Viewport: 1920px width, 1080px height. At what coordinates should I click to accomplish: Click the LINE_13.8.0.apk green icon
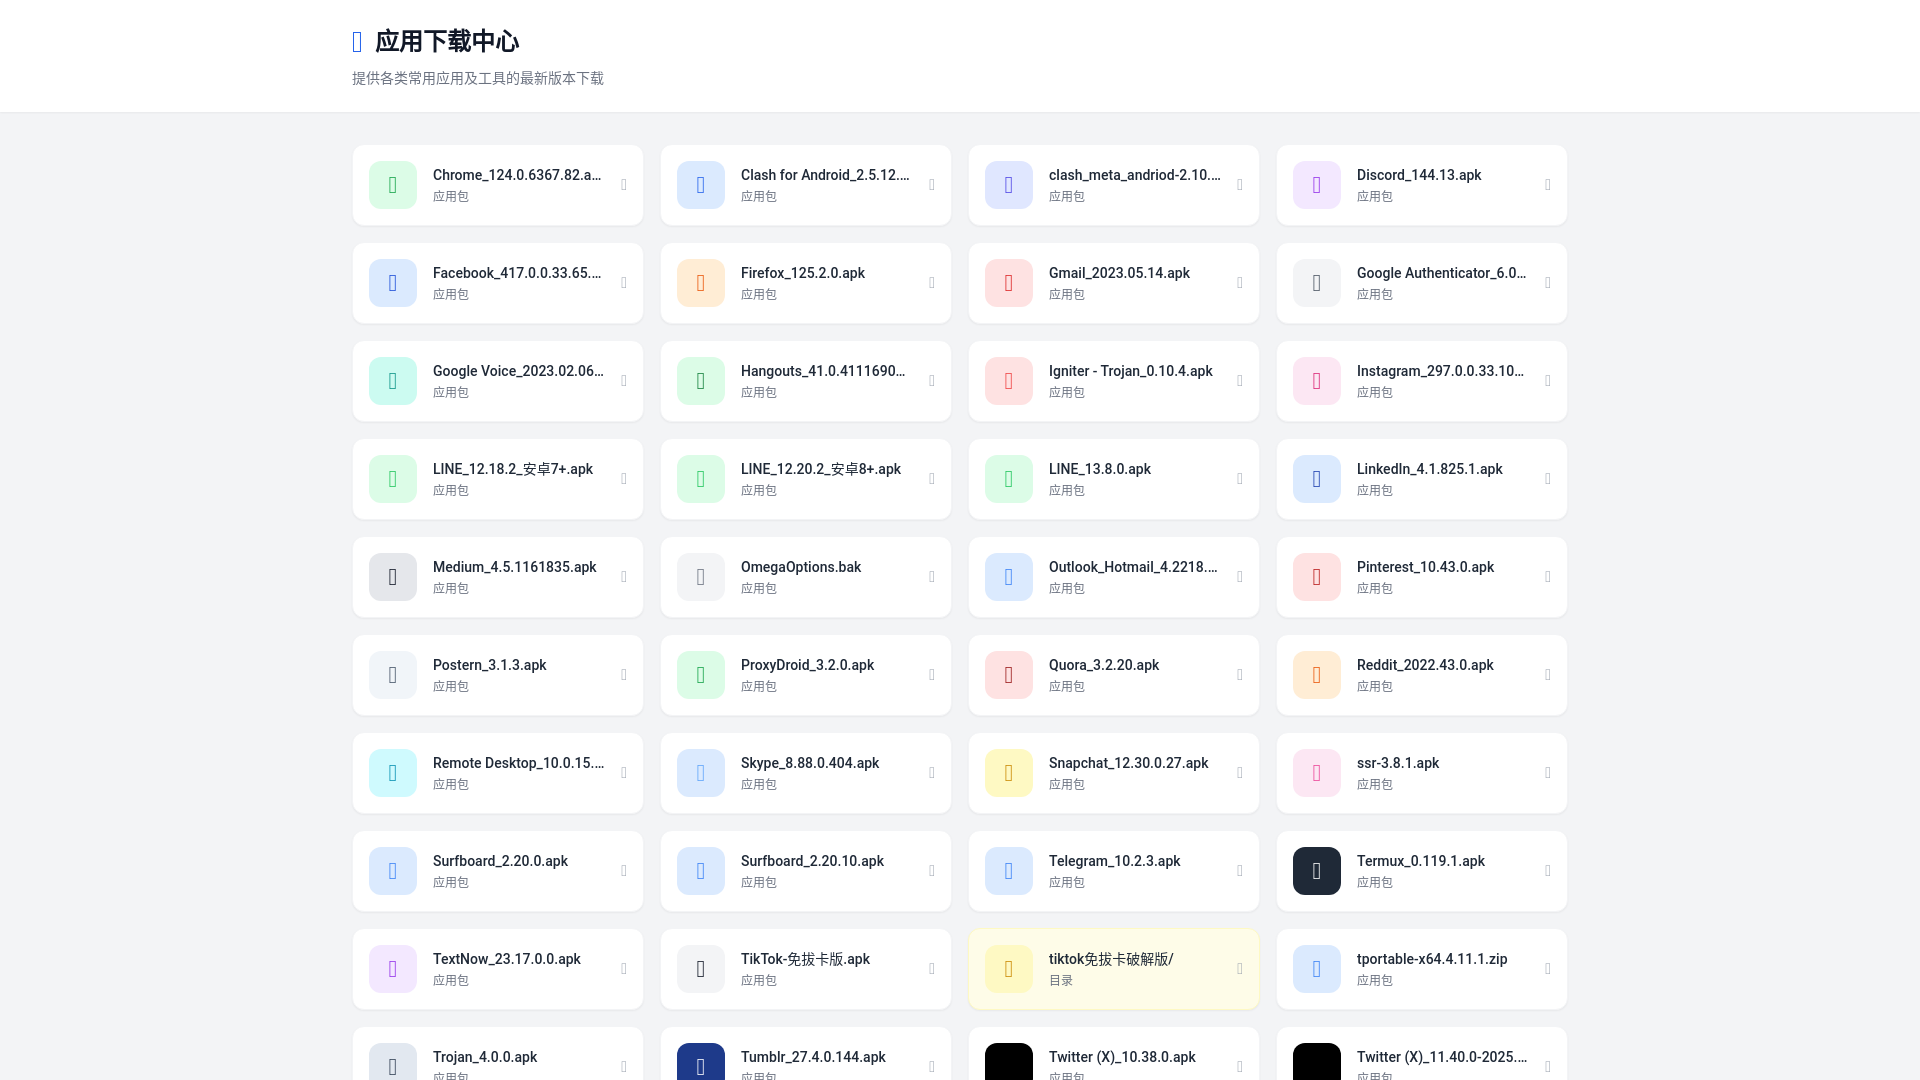click(x=1009, y=479)
